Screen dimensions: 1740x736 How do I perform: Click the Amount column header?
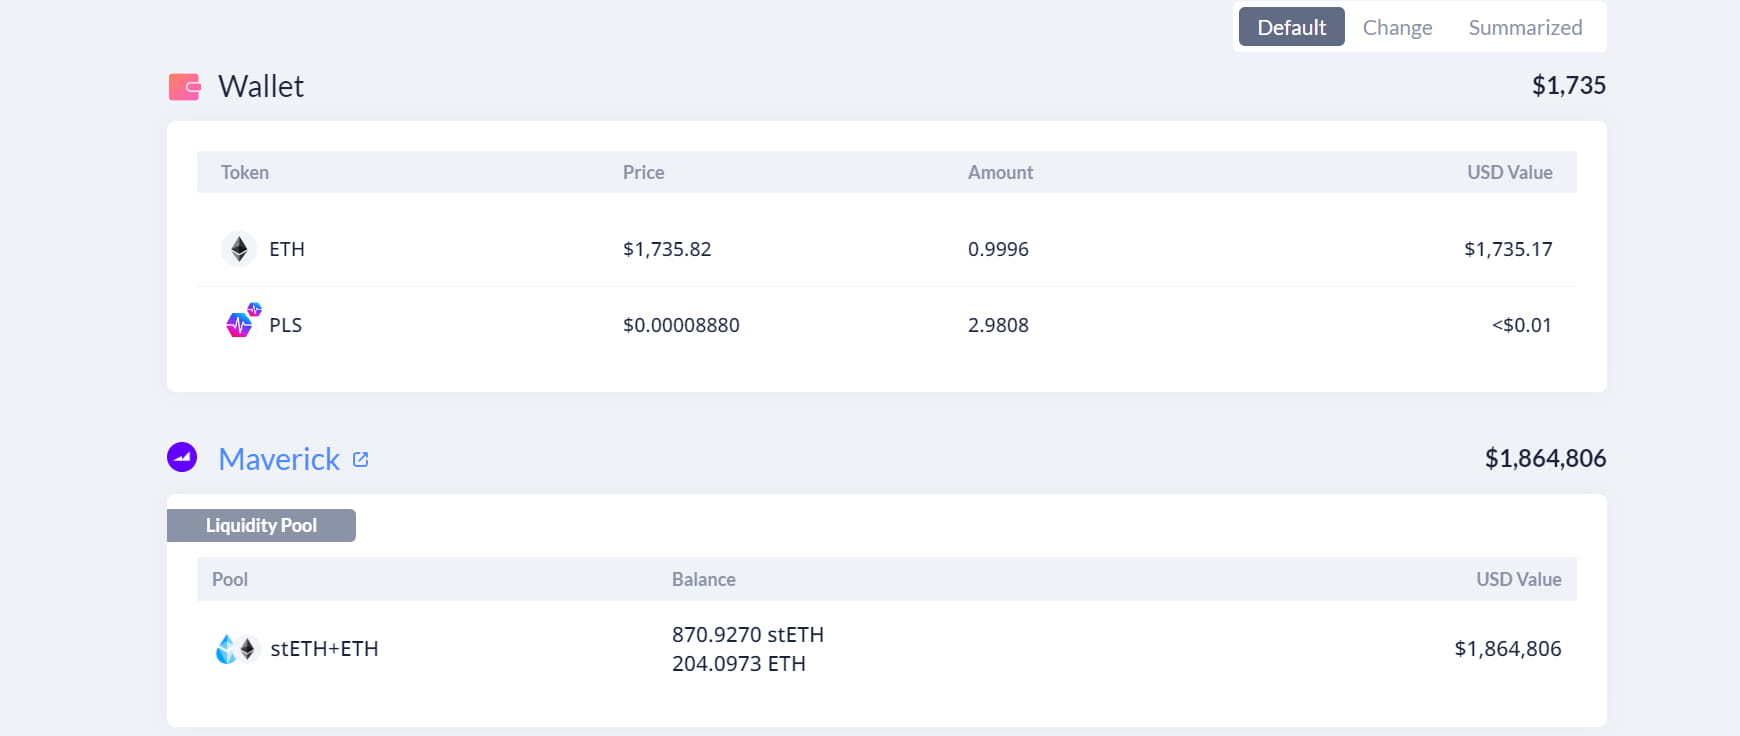point(1000,172)
